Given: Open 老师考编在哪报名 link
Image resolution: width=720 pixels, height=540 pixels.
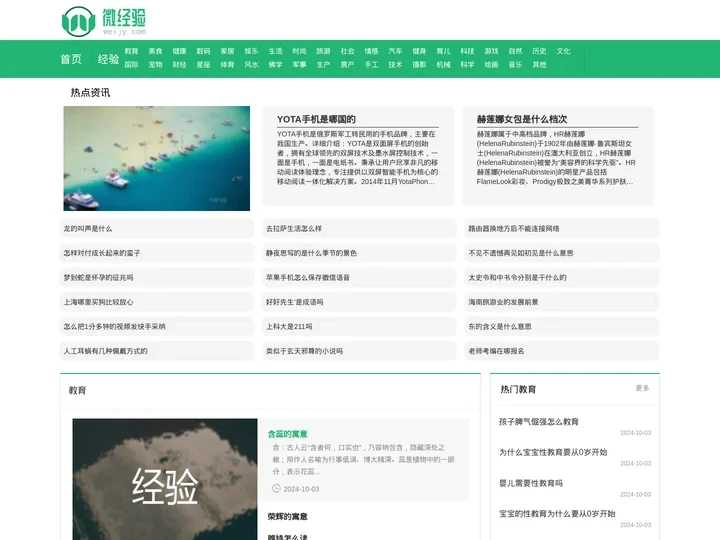Looking at the screenshot, I should click(496, 351).
